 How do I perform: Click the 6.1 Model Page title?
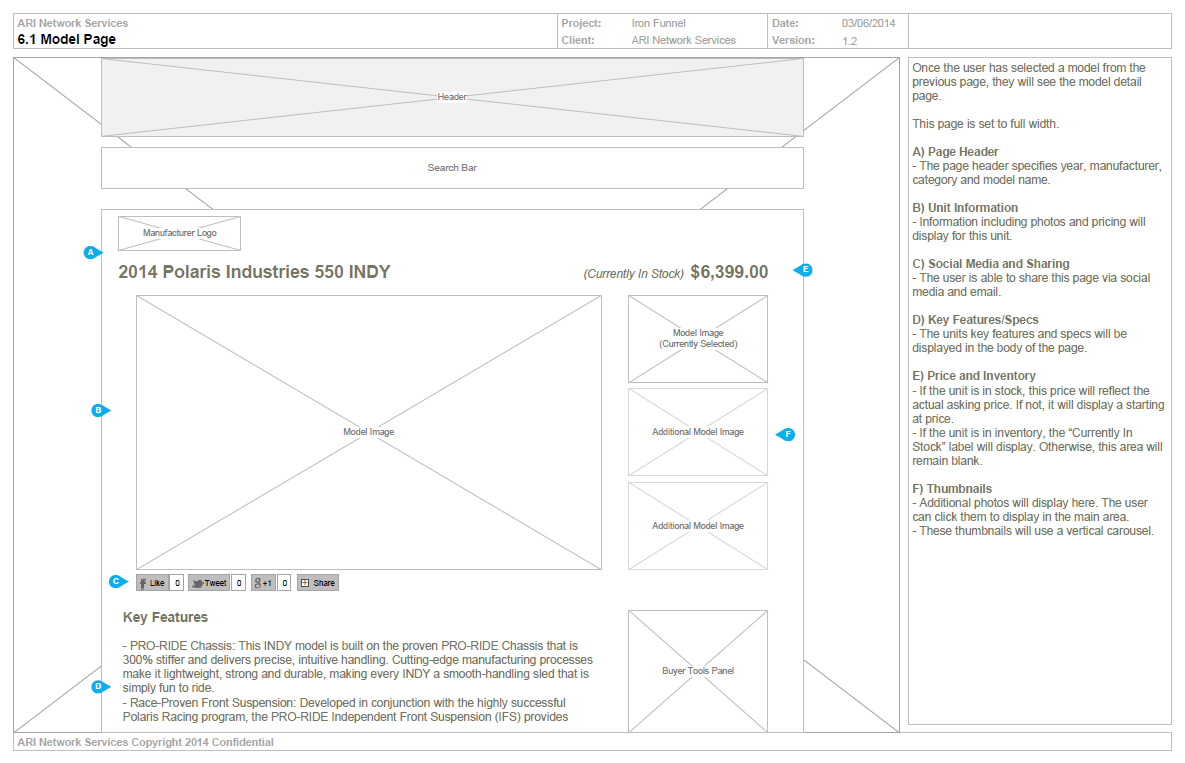[x=67, y=39]
